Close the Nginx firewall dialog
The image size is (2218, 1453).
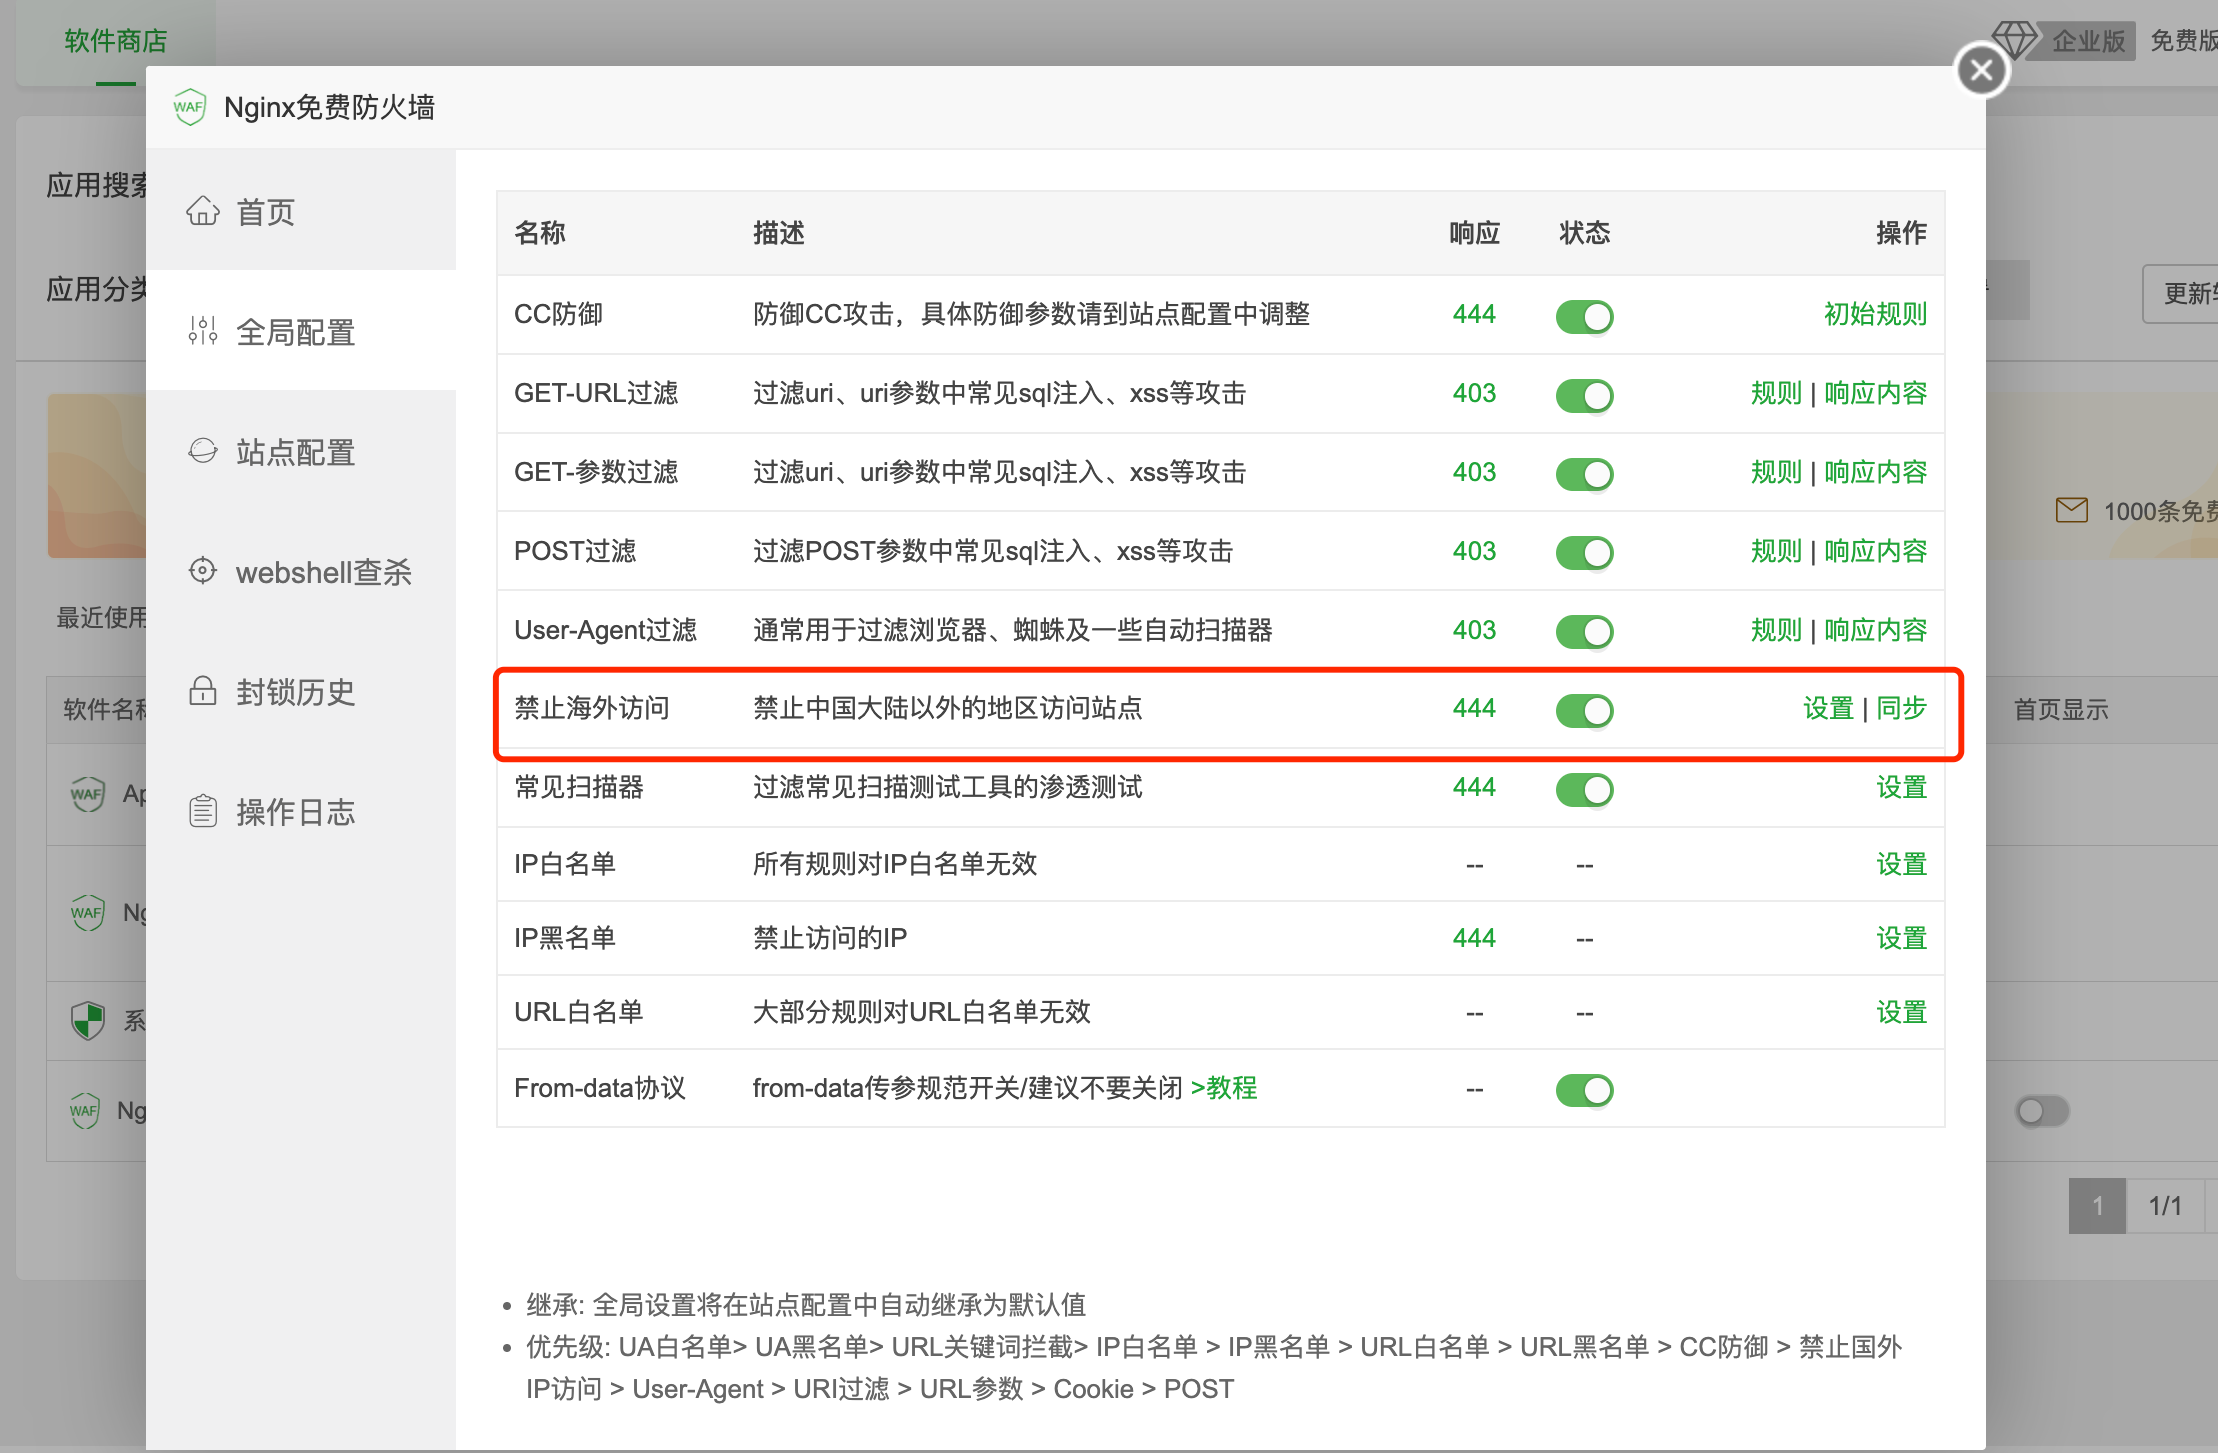point(1982,70)
